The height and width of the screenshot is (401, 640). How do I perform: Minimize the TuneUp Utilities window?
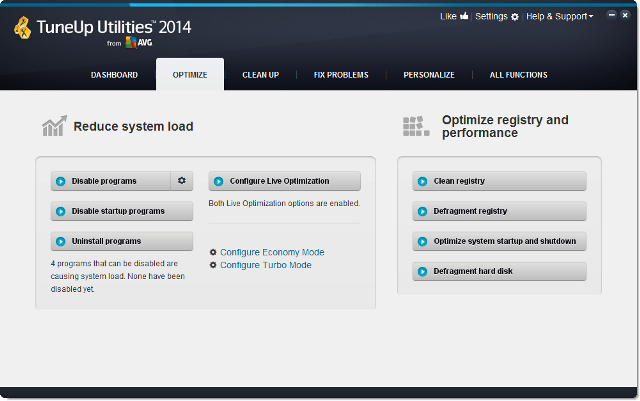tap(611, 15)
